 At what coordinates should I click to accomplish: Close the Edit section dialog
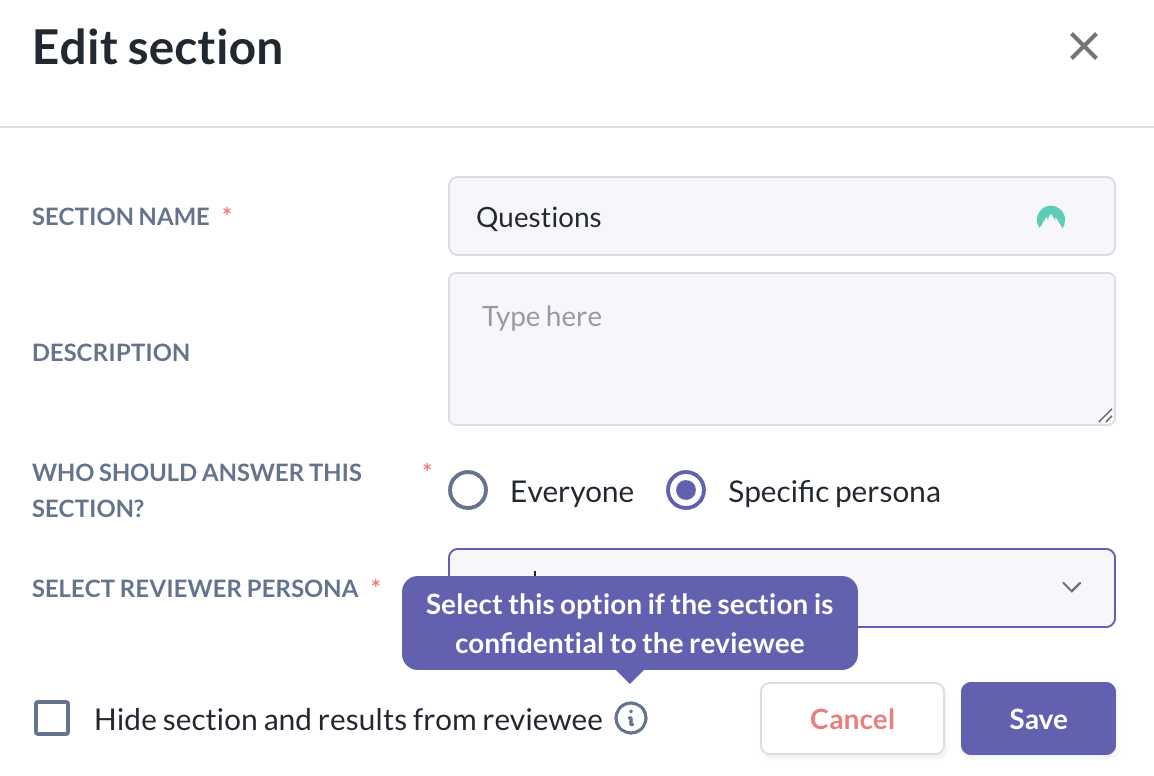(x=1084, y=47)
